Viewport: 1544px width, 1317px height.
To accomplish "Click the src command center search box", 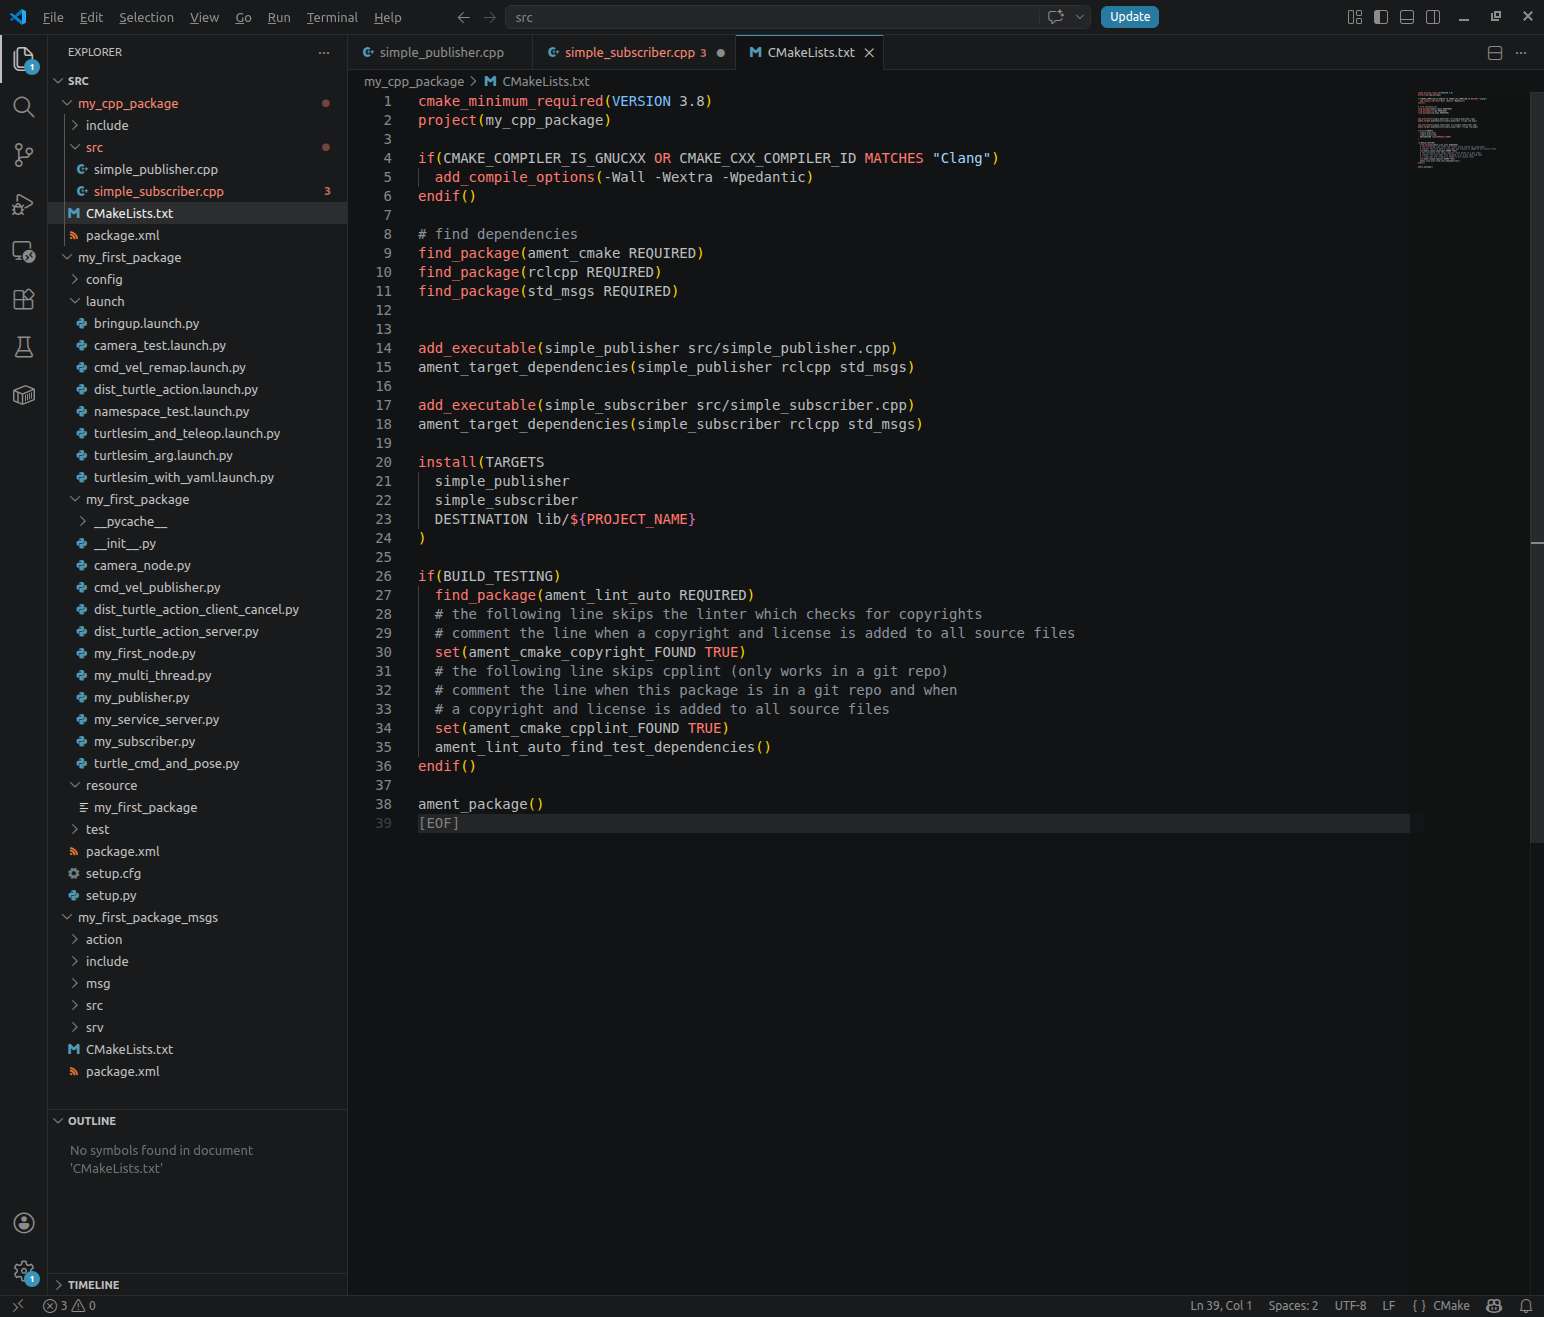I will [772, 17].
